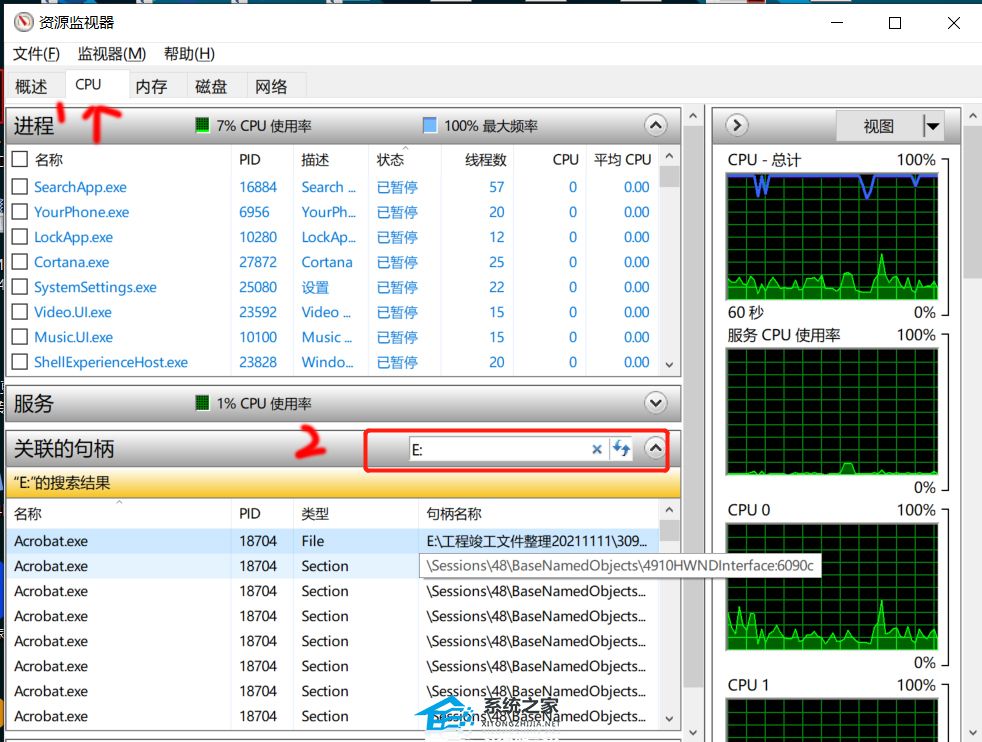Screen dimensions: 982x742
Task: Select the SearchApp.exe process name
Action: click(80, 187)
